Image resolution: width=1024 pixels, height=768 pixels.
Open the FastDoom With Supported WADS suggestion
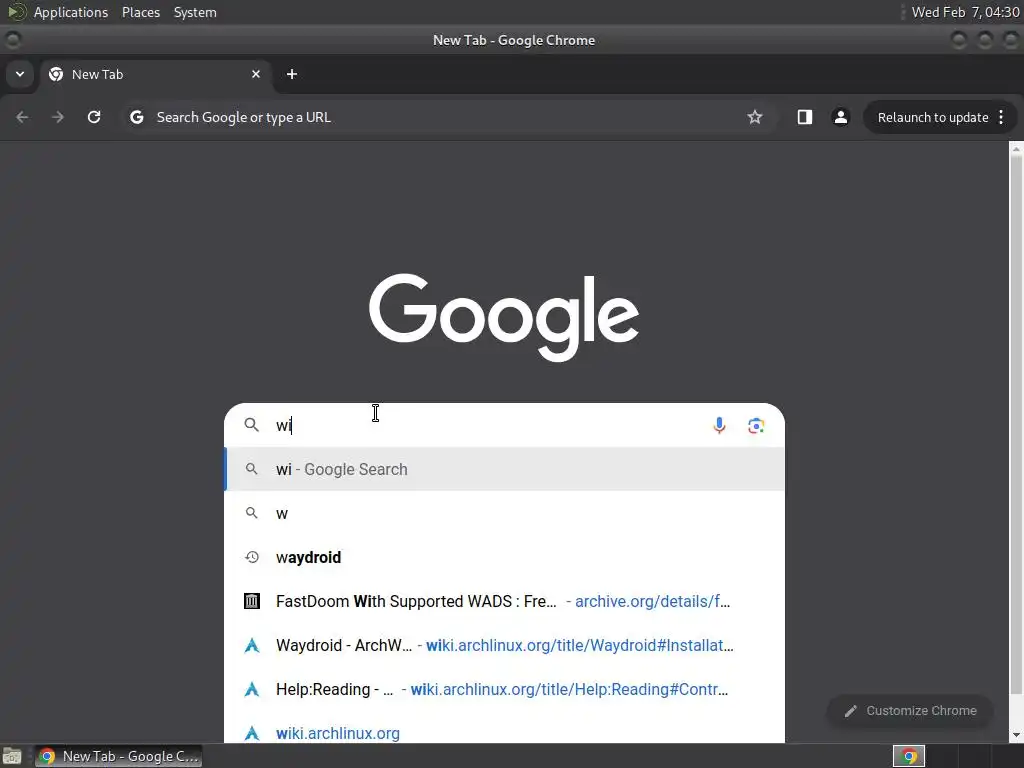tap(504, 601)
